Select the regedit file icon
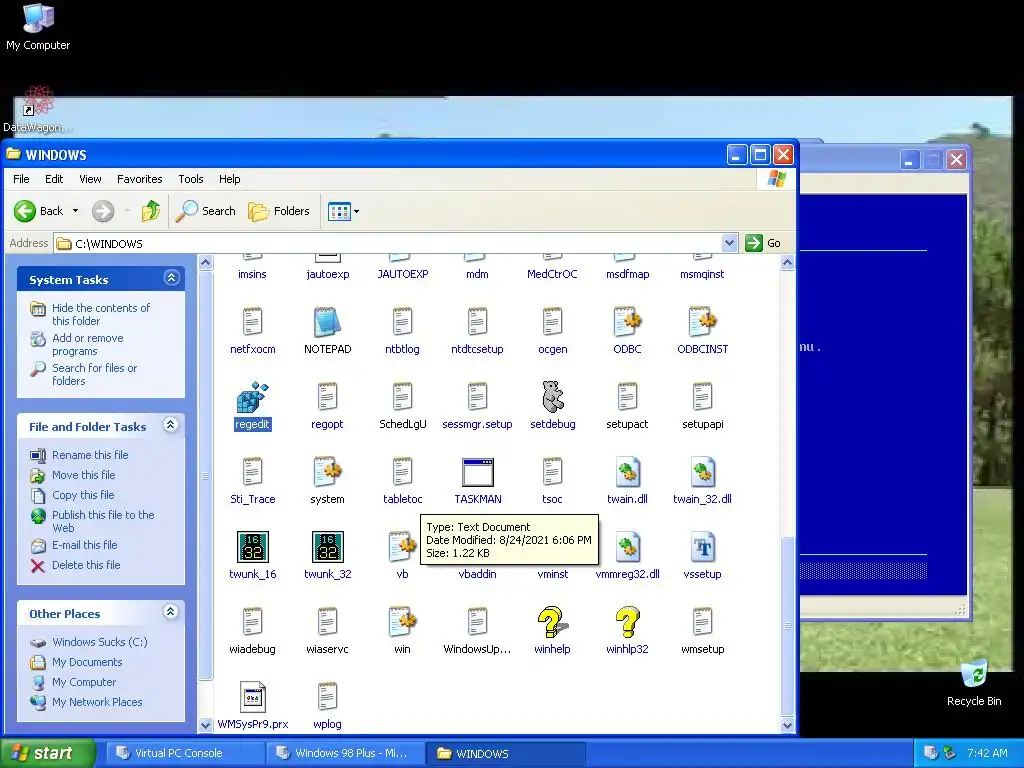Image resolution: width=1024 pixels, height=768 pixels. point(252,398)
